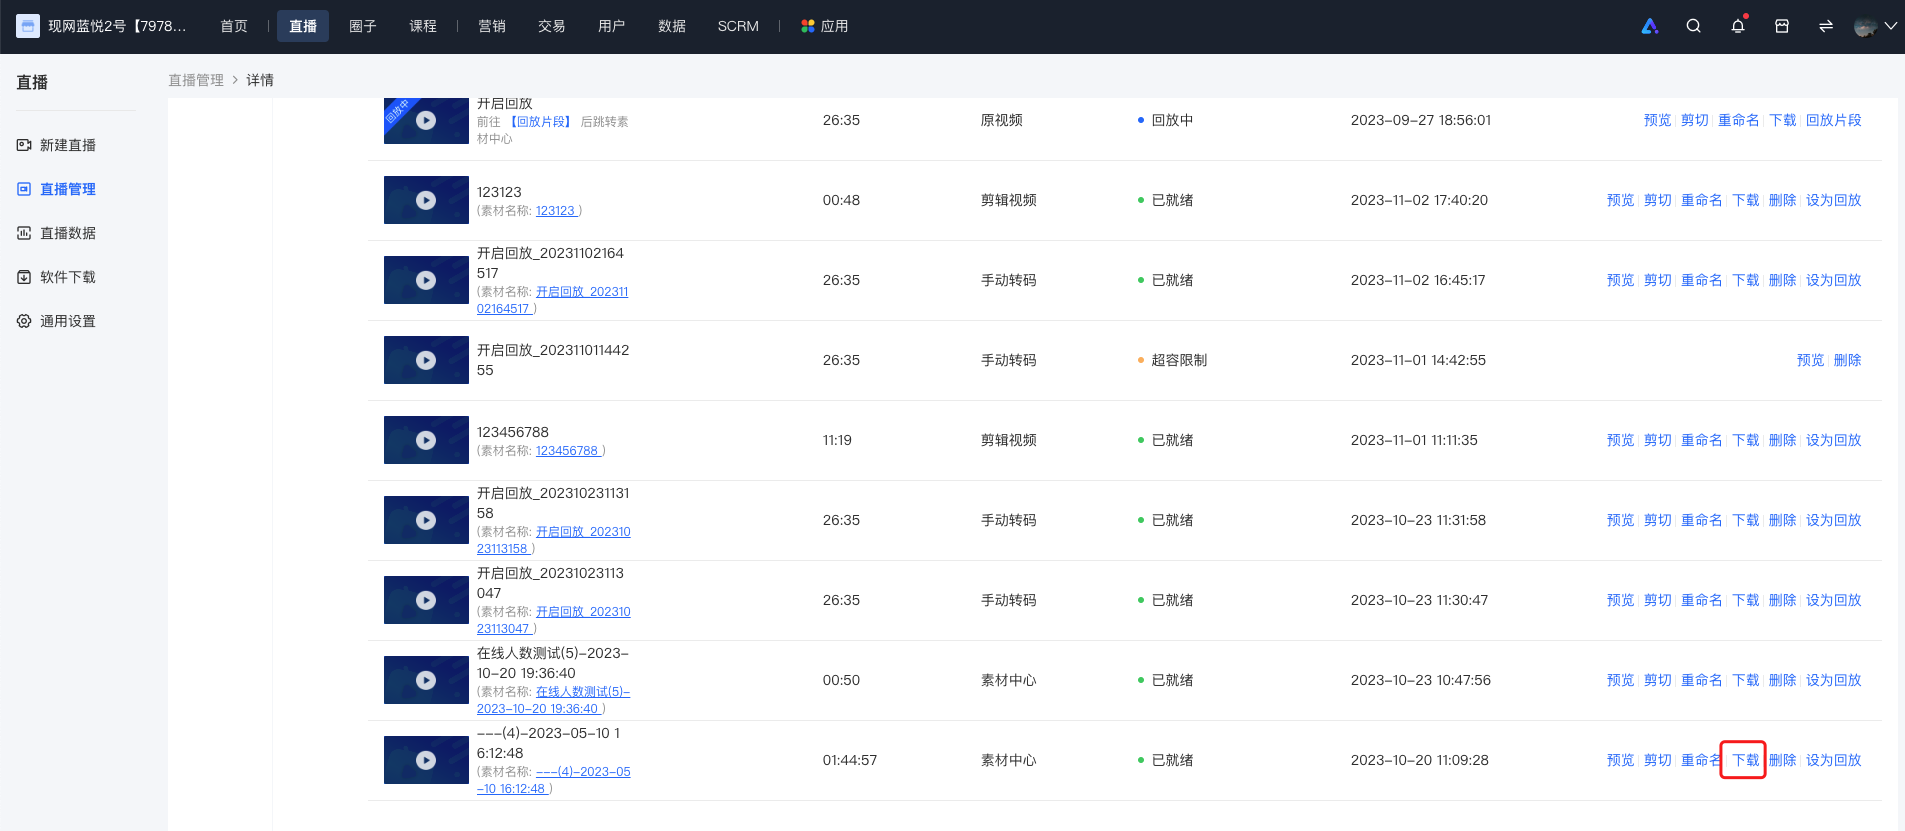Expand the user avatar dropdown arrow
This screenshot has width=1905, height=831.
point(1890,26)
